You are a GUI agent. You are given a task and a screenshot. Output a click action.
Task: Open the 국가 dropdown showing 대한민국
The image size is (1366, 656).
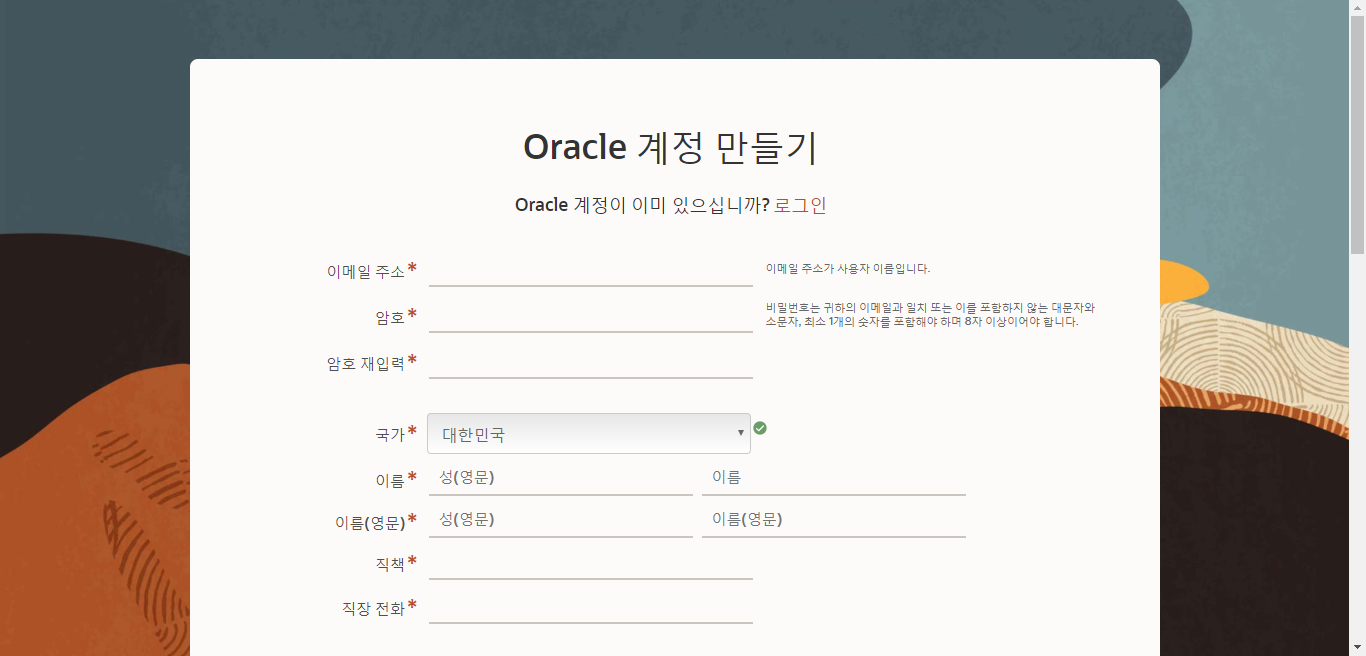(589, 434)
